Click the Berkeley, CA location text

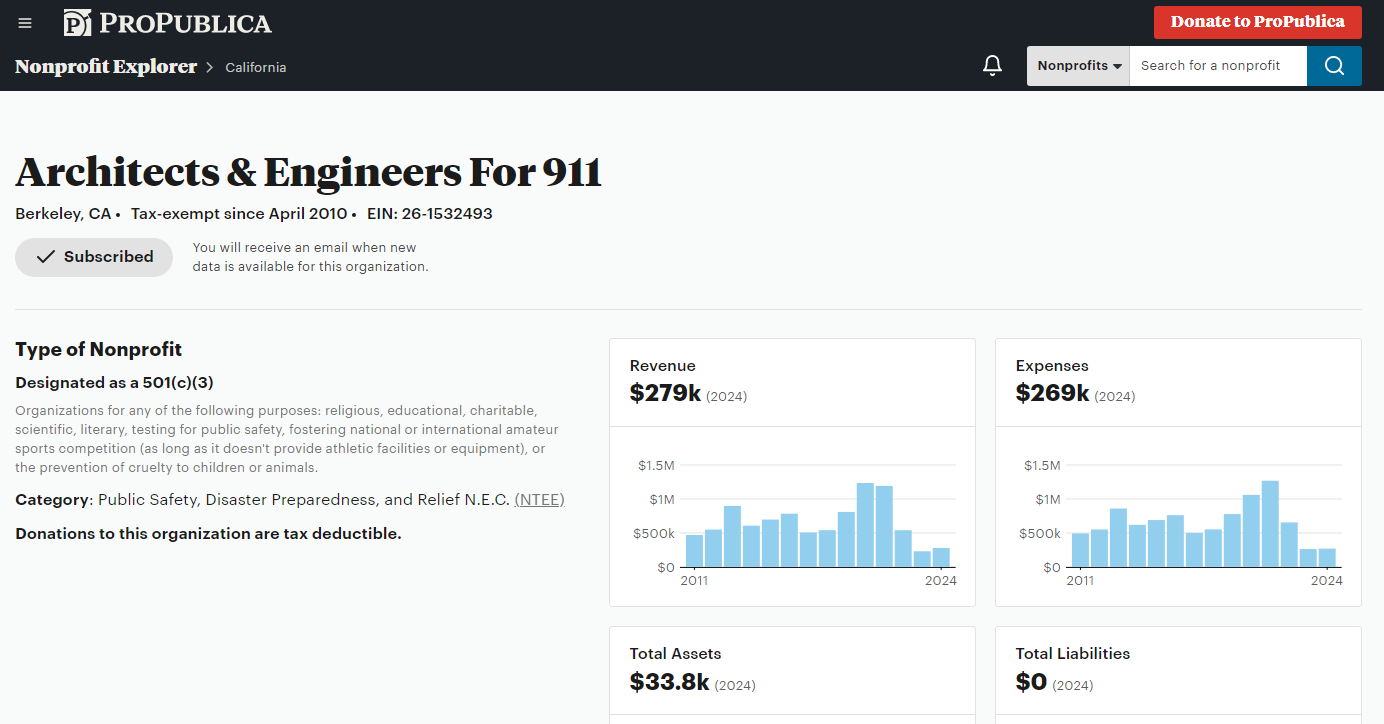click(63, 214)
